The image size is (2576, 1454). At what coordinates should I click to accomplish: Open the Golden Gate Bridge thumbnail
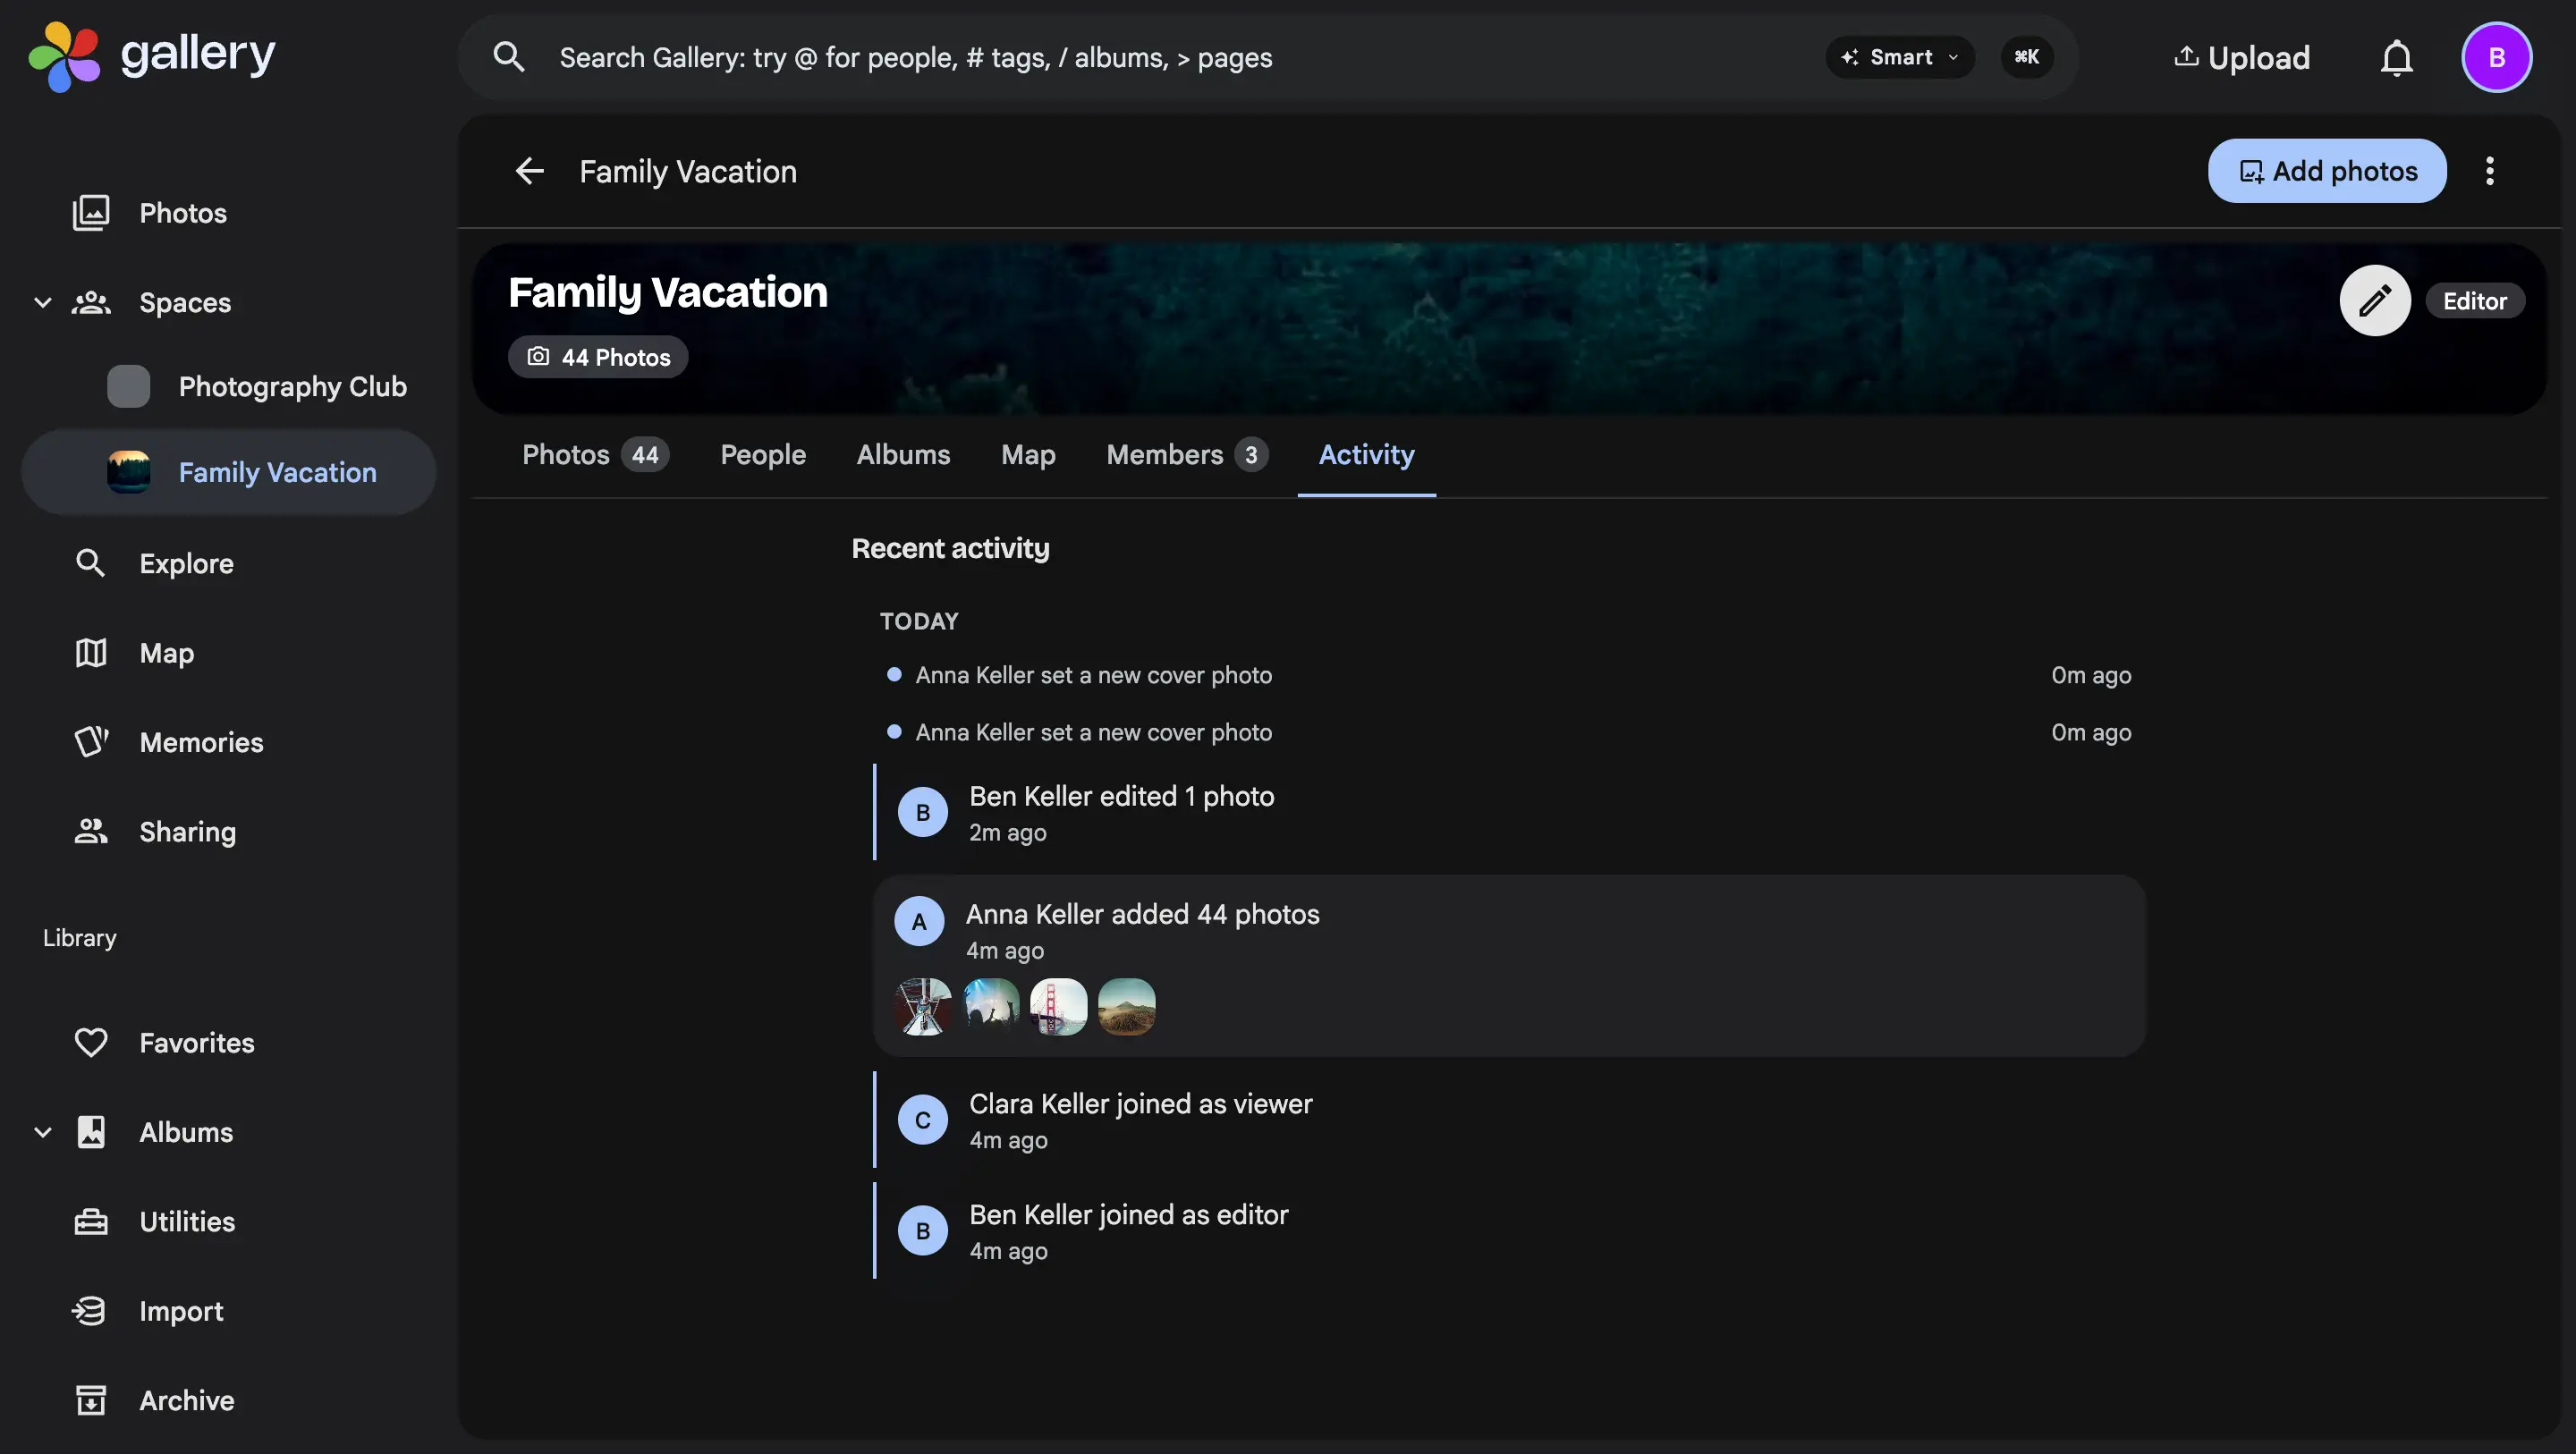1059,1007
